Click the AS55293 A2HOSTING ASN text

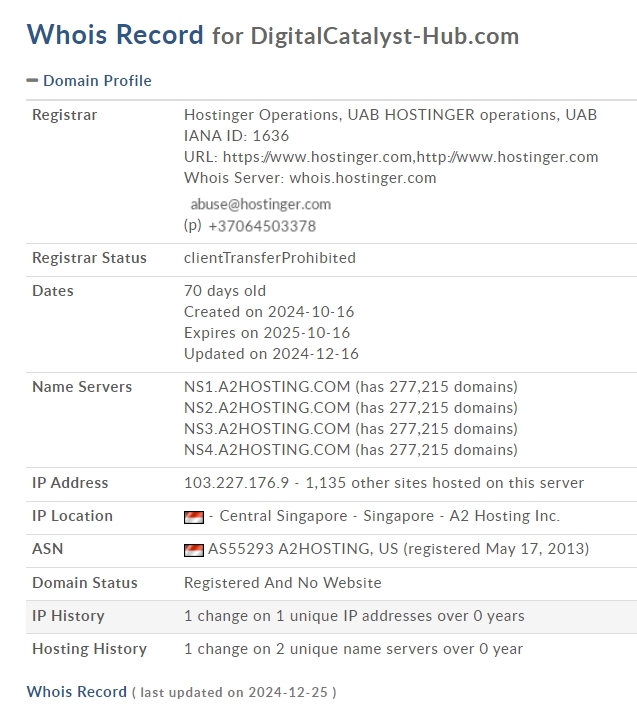(x=399, y=549)
